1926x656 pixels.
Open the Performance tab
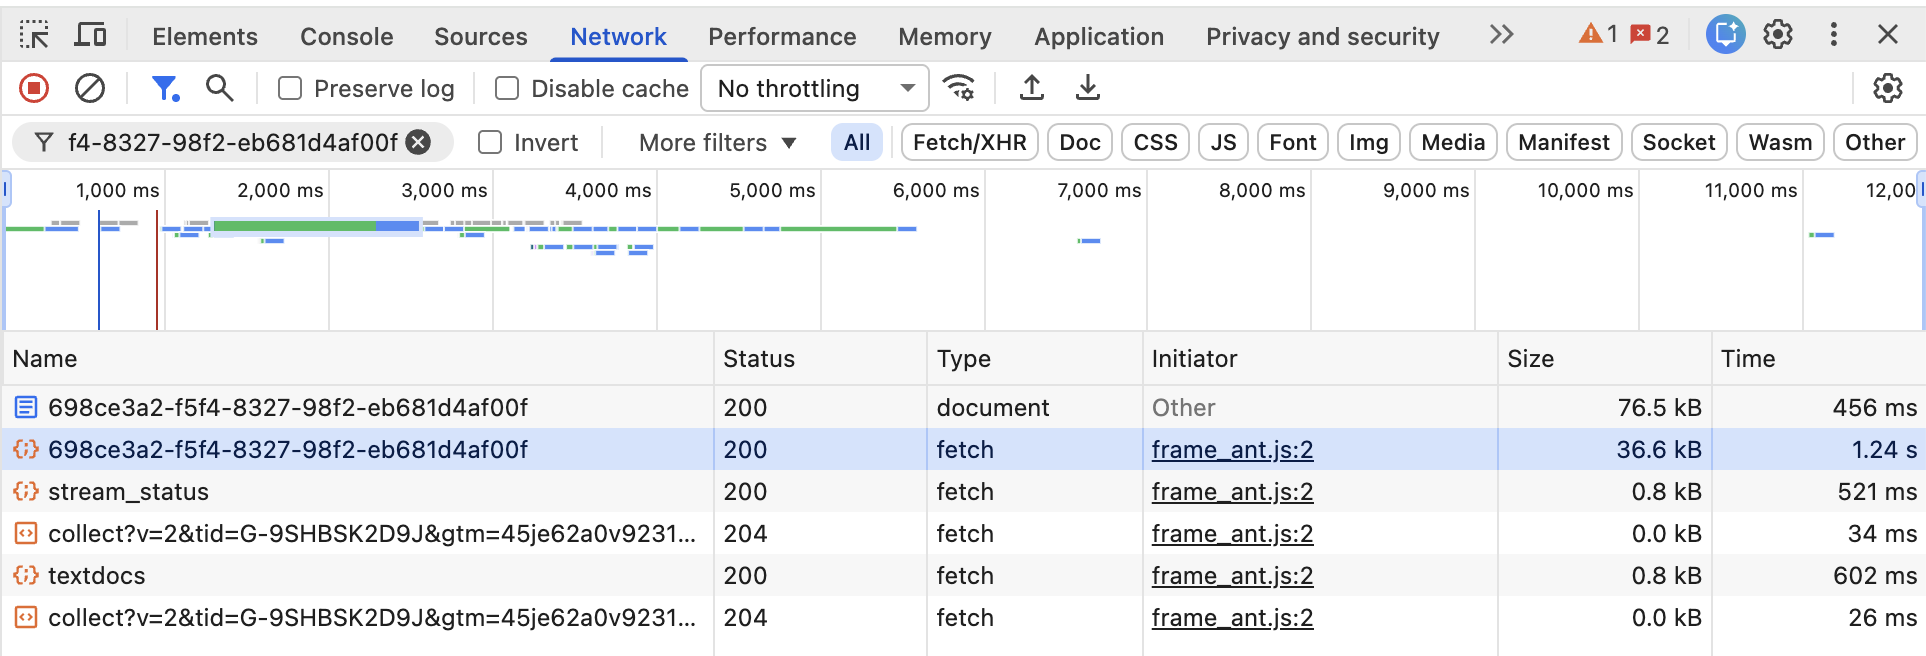point(782,37)
